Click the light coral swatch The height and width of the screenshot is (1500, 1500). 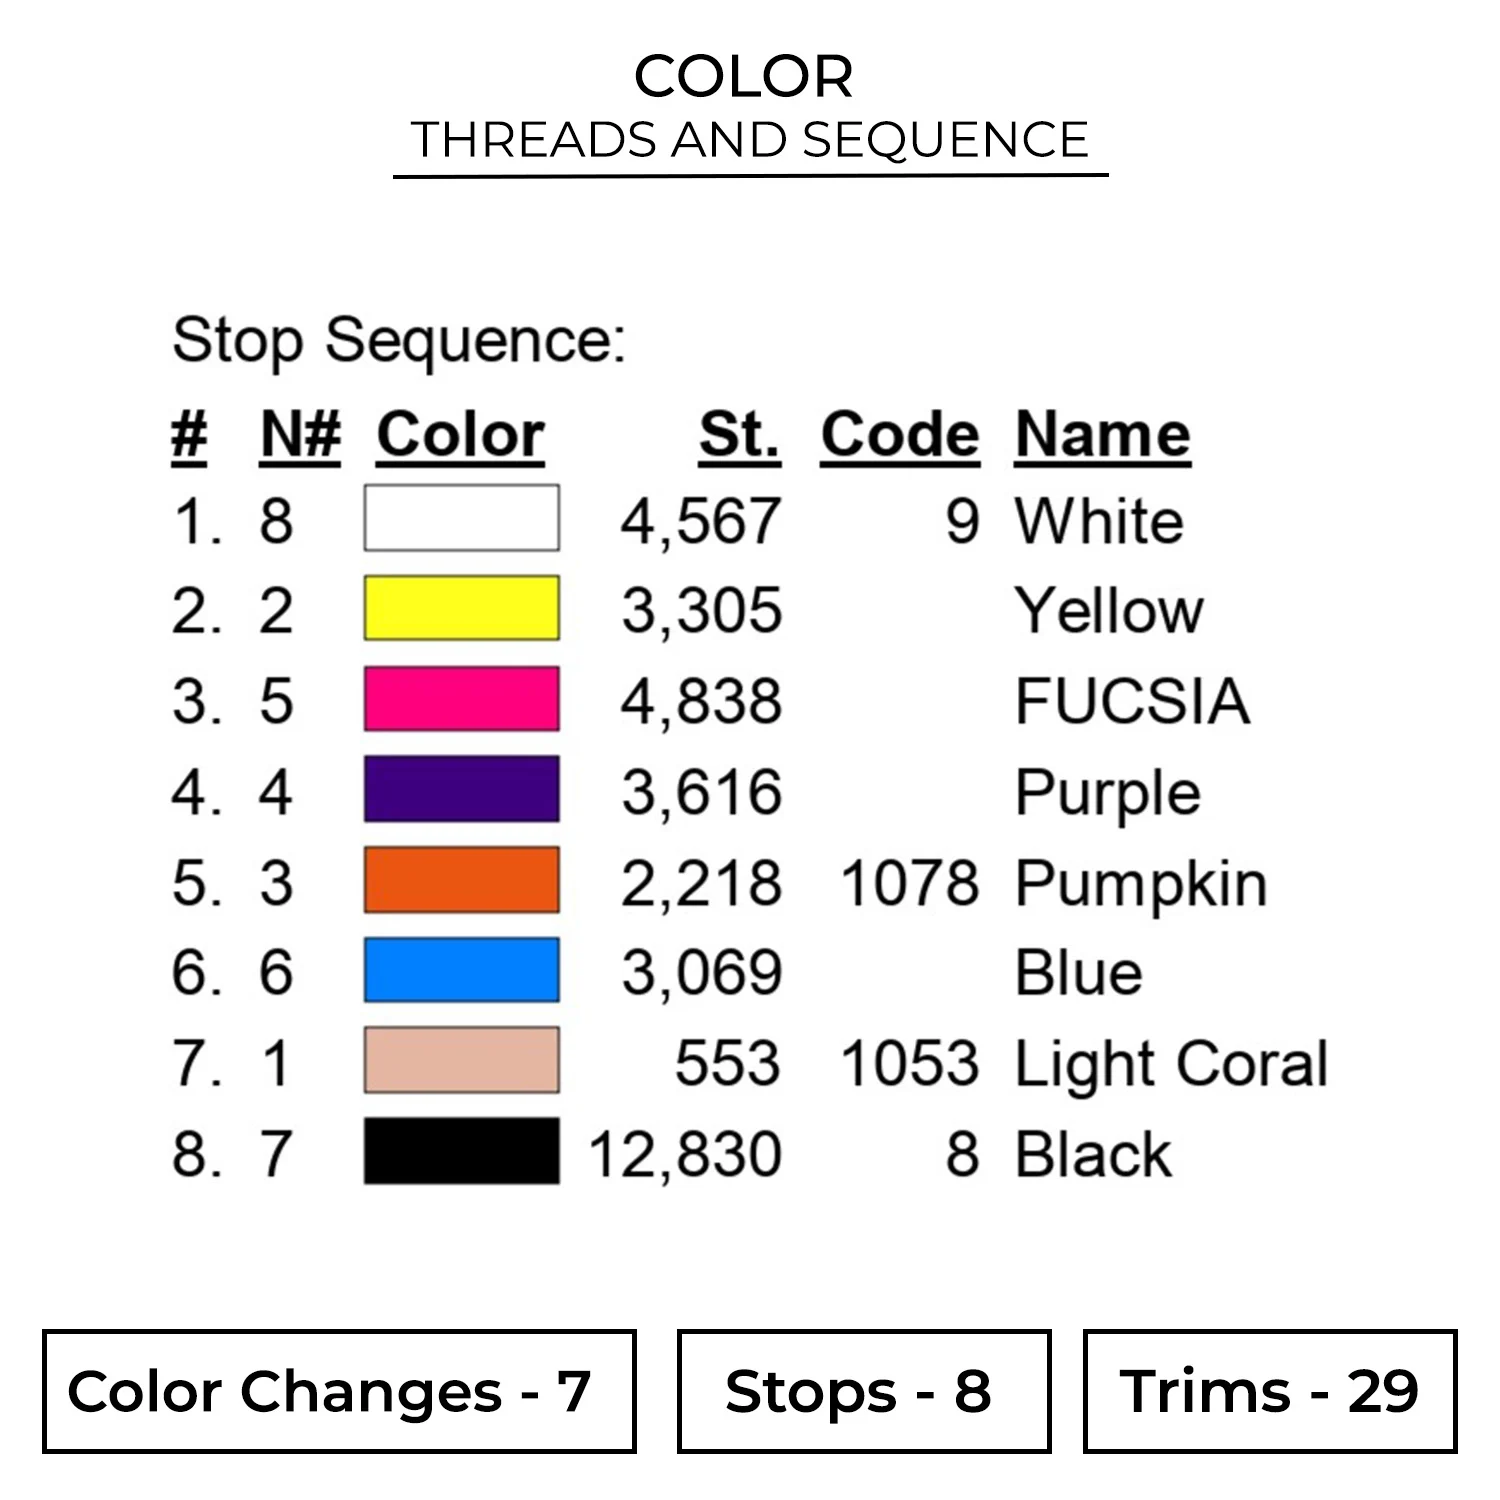461,1060
